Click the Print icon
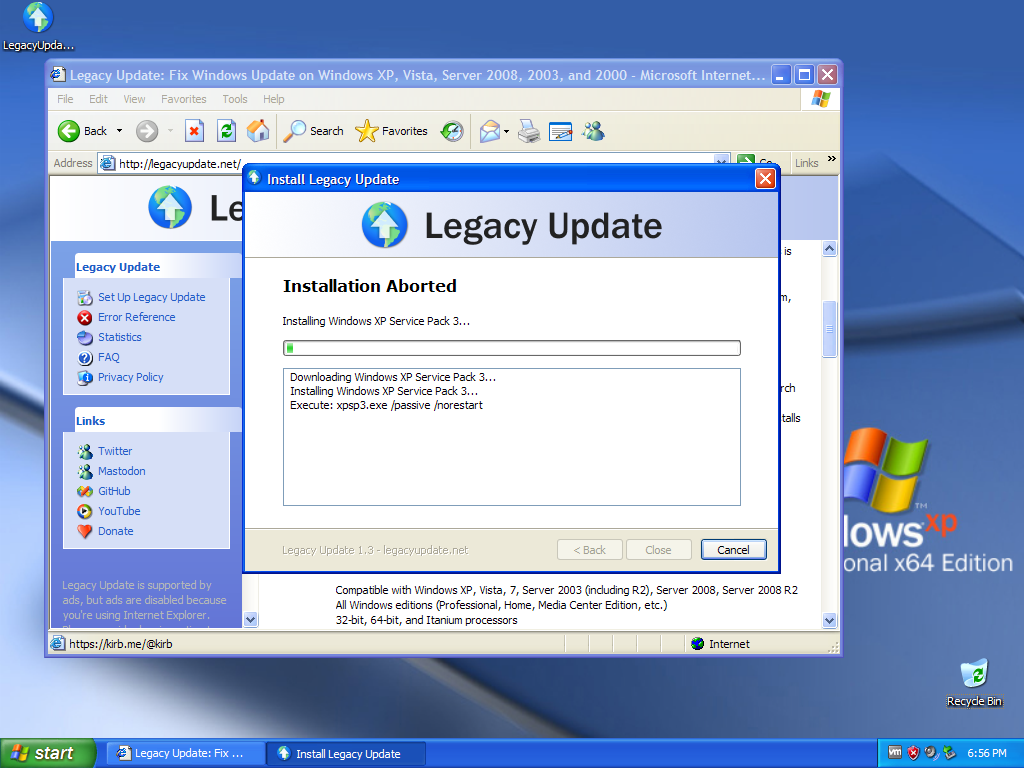This screenshot has height=768, width=1024. [527, 131]
